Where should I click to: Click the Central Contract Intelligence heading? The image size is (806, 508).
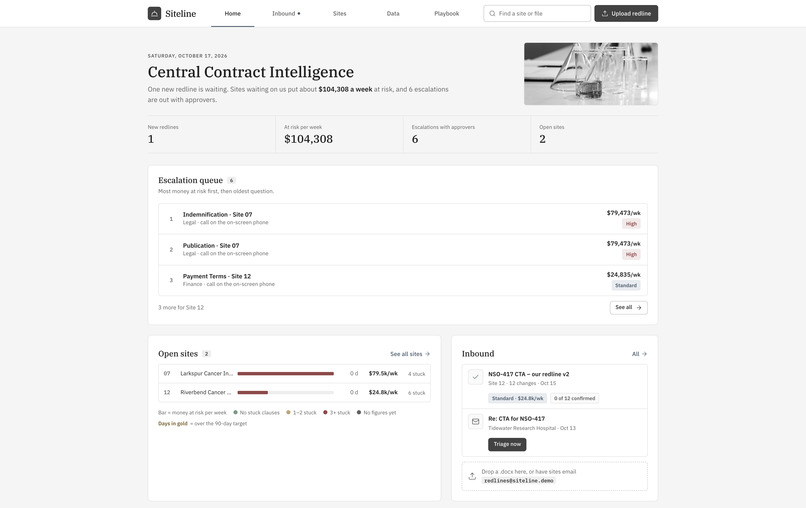pyautogui.click(x=251, y=72)
